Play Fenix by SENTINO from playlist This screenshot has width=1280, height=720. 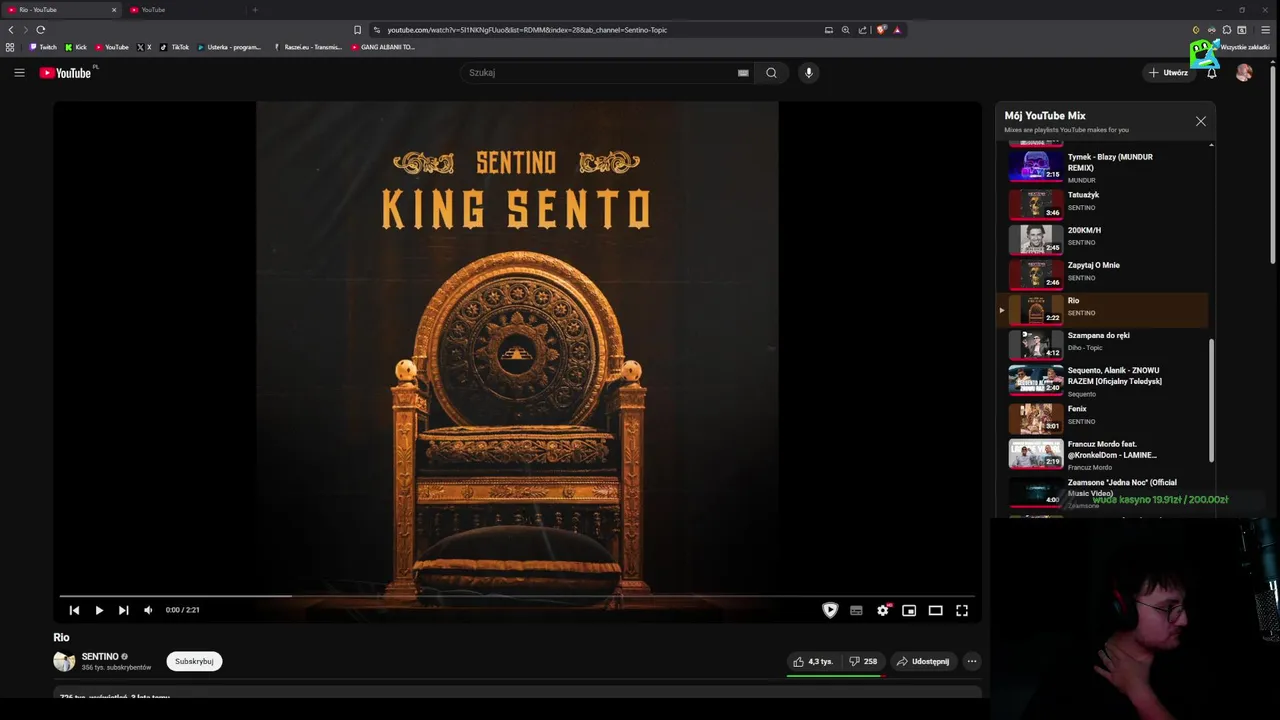(1105, 417)
